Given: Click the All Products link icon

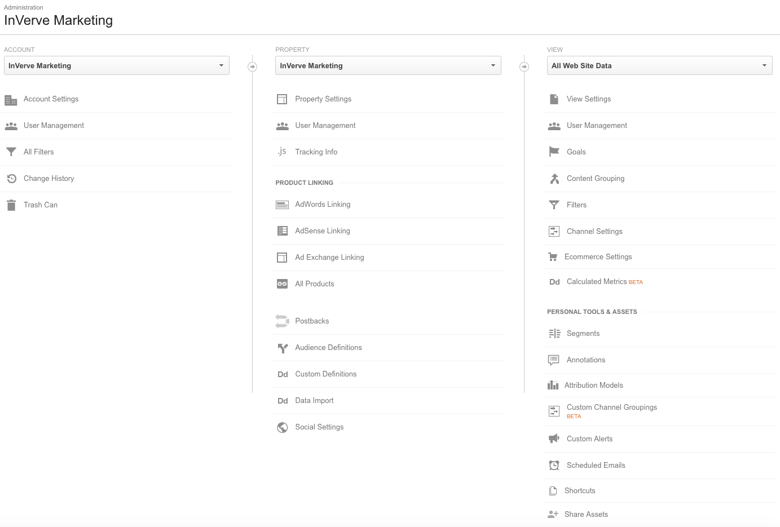Looking at the screenshot, I should pyautogui.click(x=282, y=284).
